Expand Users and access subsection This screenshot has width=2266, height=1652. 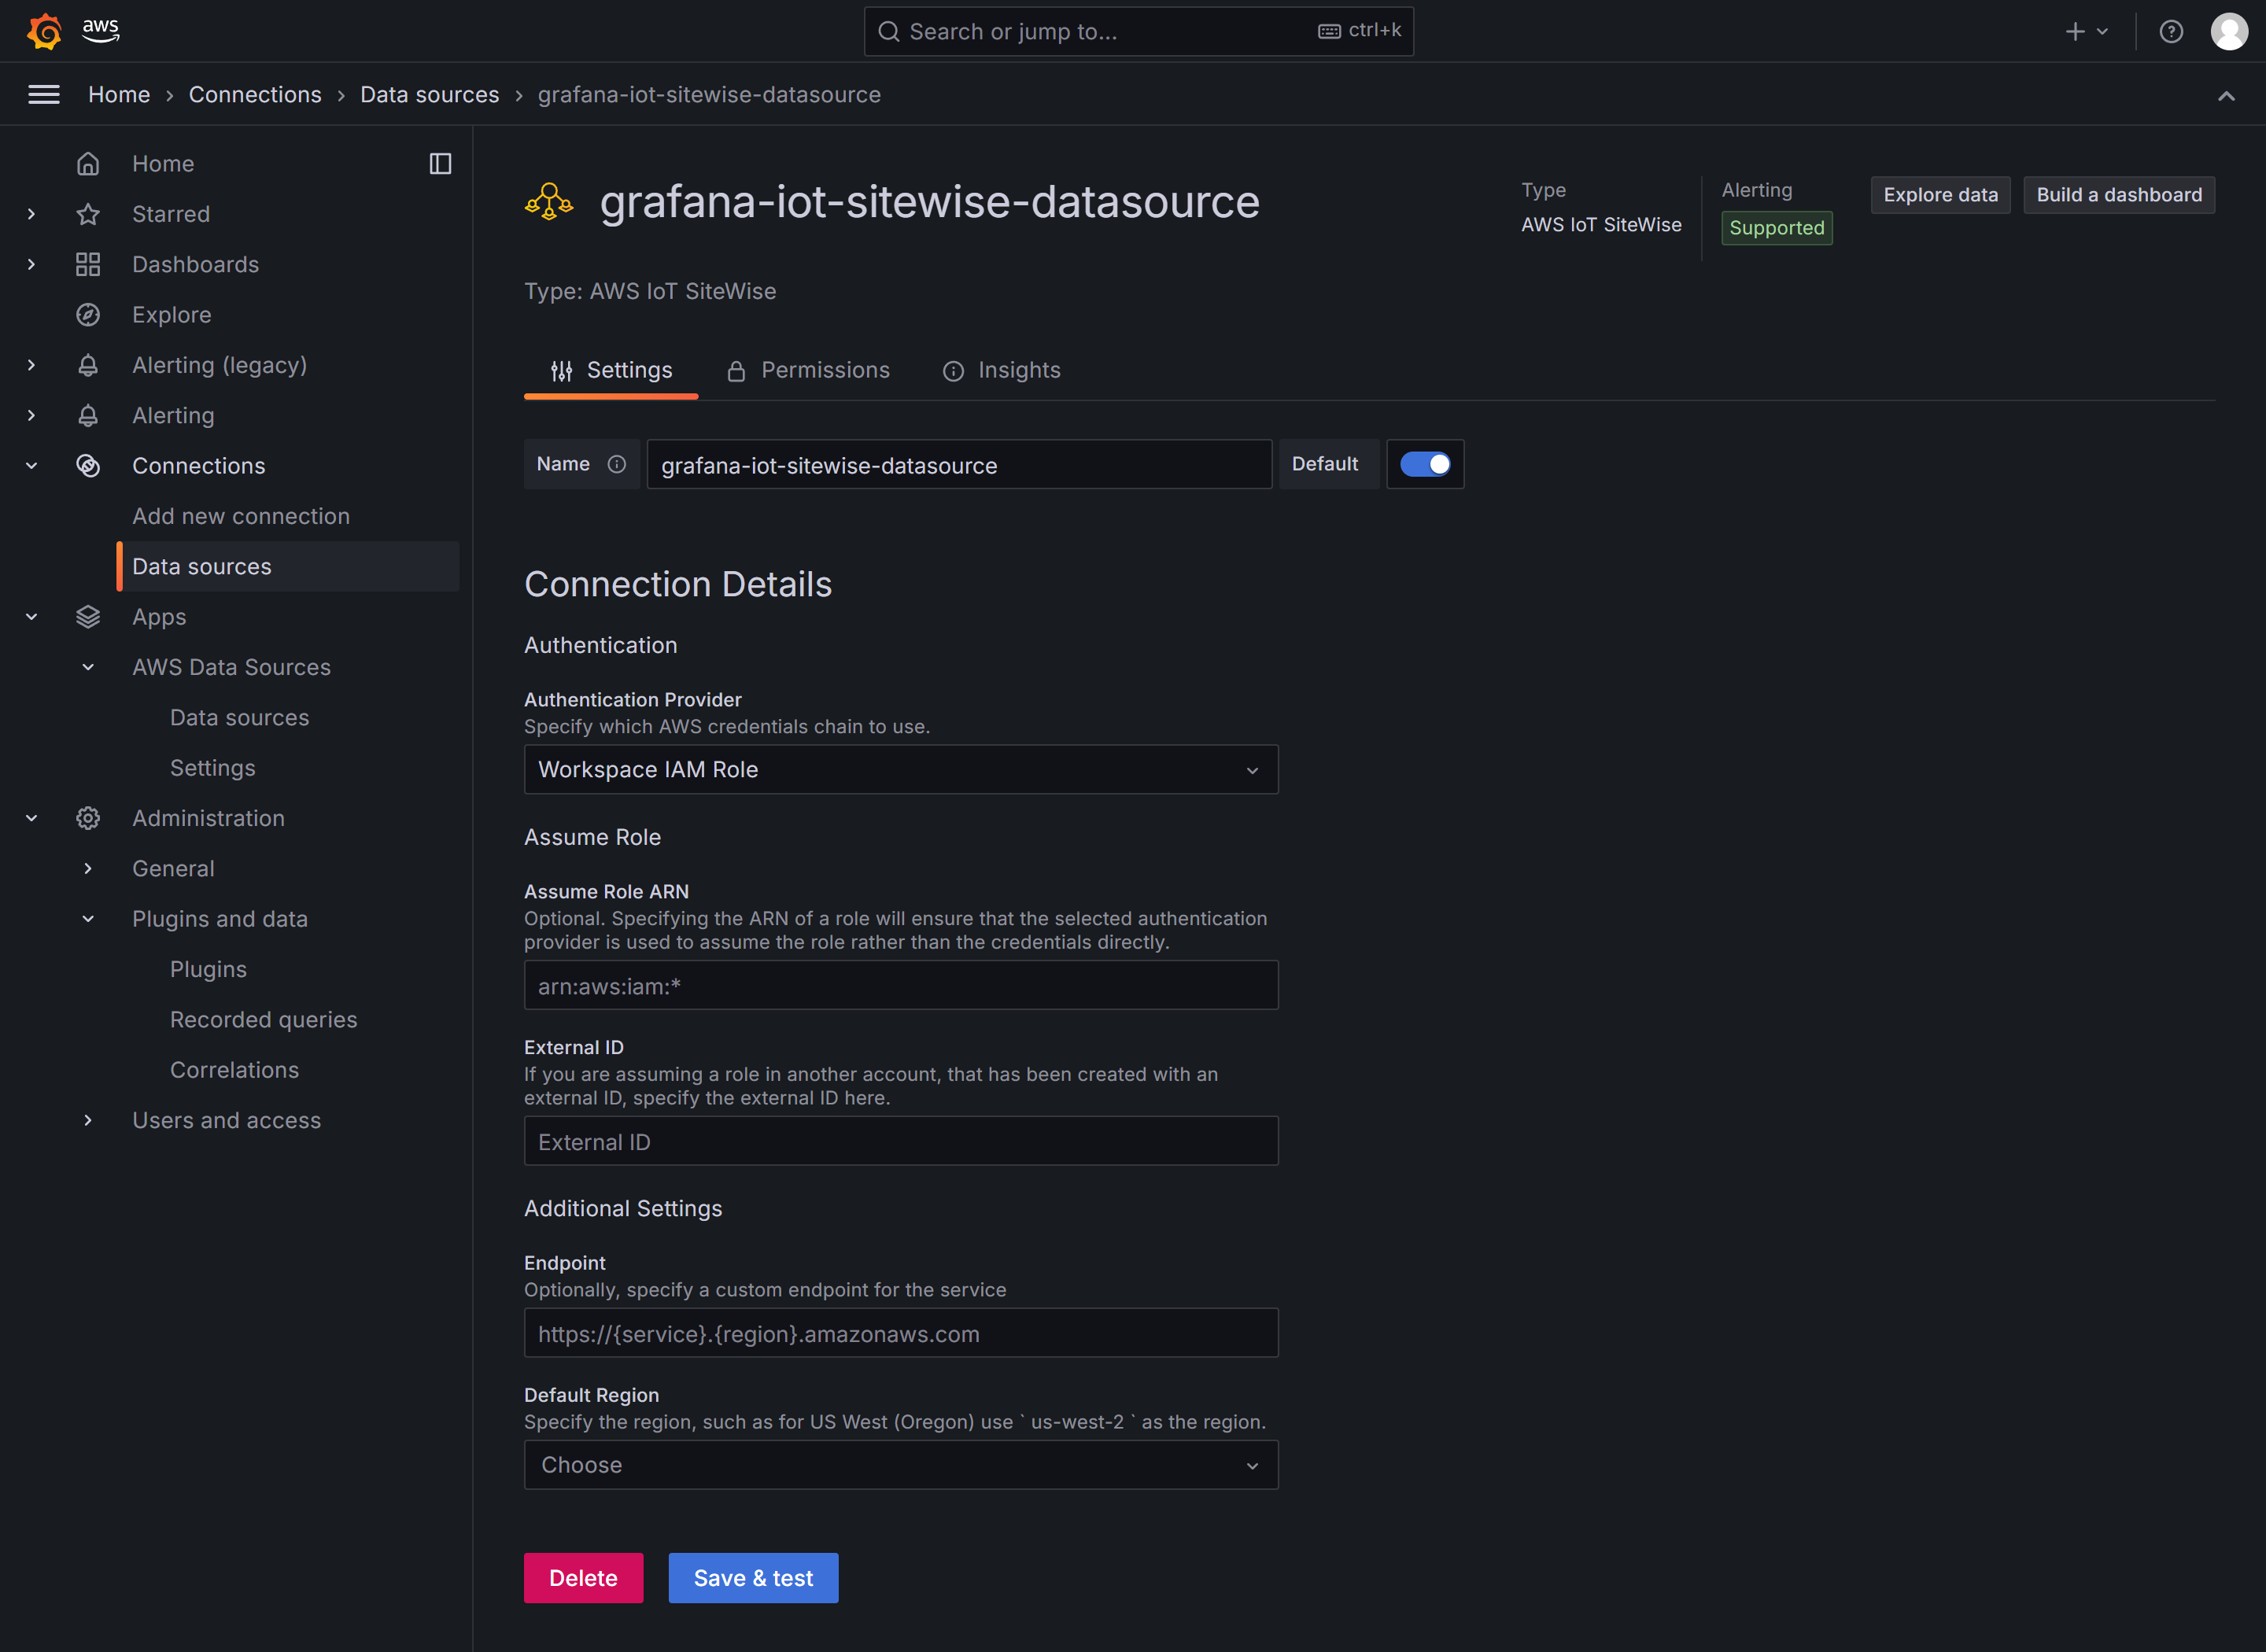click(88, 1120)
